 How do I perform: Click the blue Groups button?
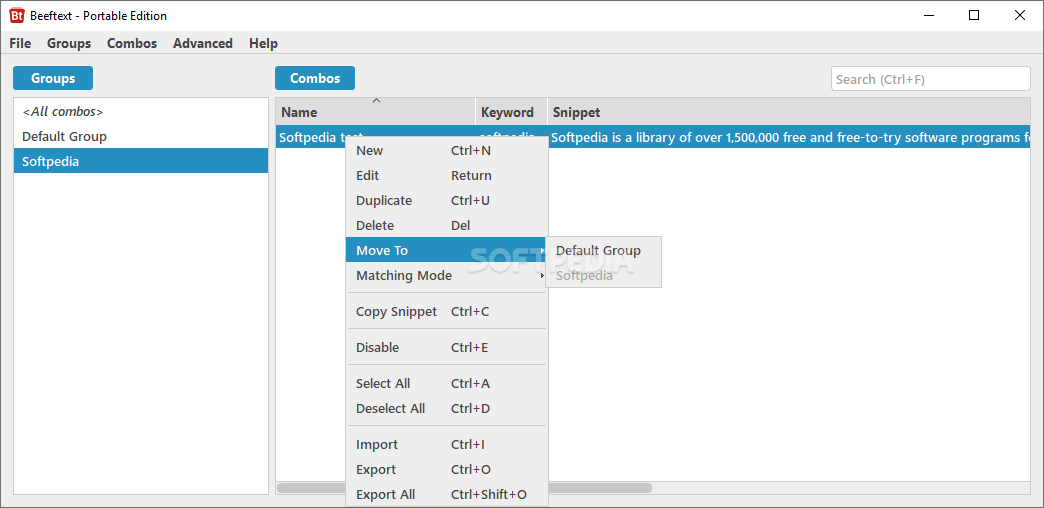coord(53,78)
